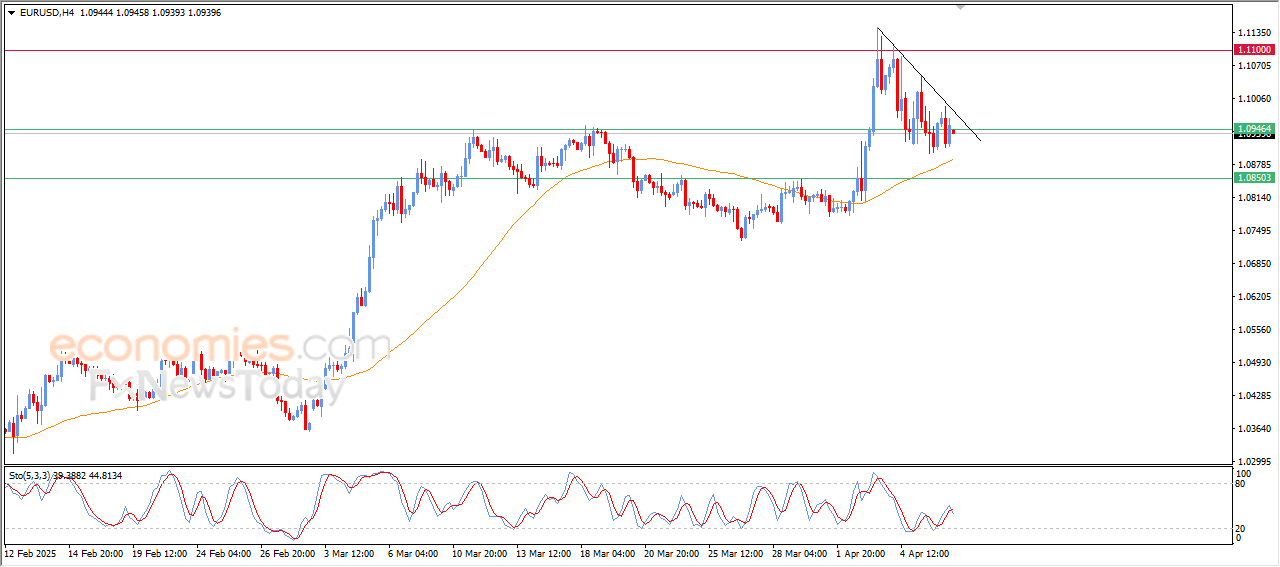The image size is (1280, 567).
Task: Click the 1.08140 price scale value
Action: click(x=1254, y=197)
